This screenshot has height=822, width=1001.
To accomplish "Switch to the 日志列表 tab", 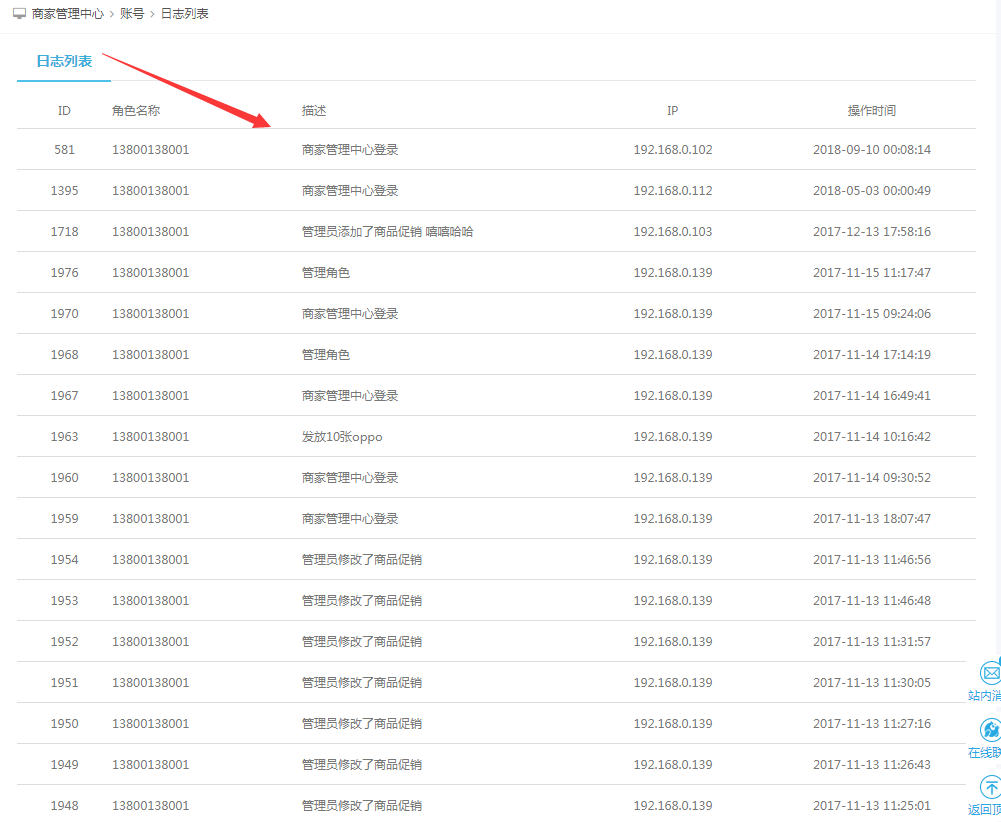I will 64,61.
